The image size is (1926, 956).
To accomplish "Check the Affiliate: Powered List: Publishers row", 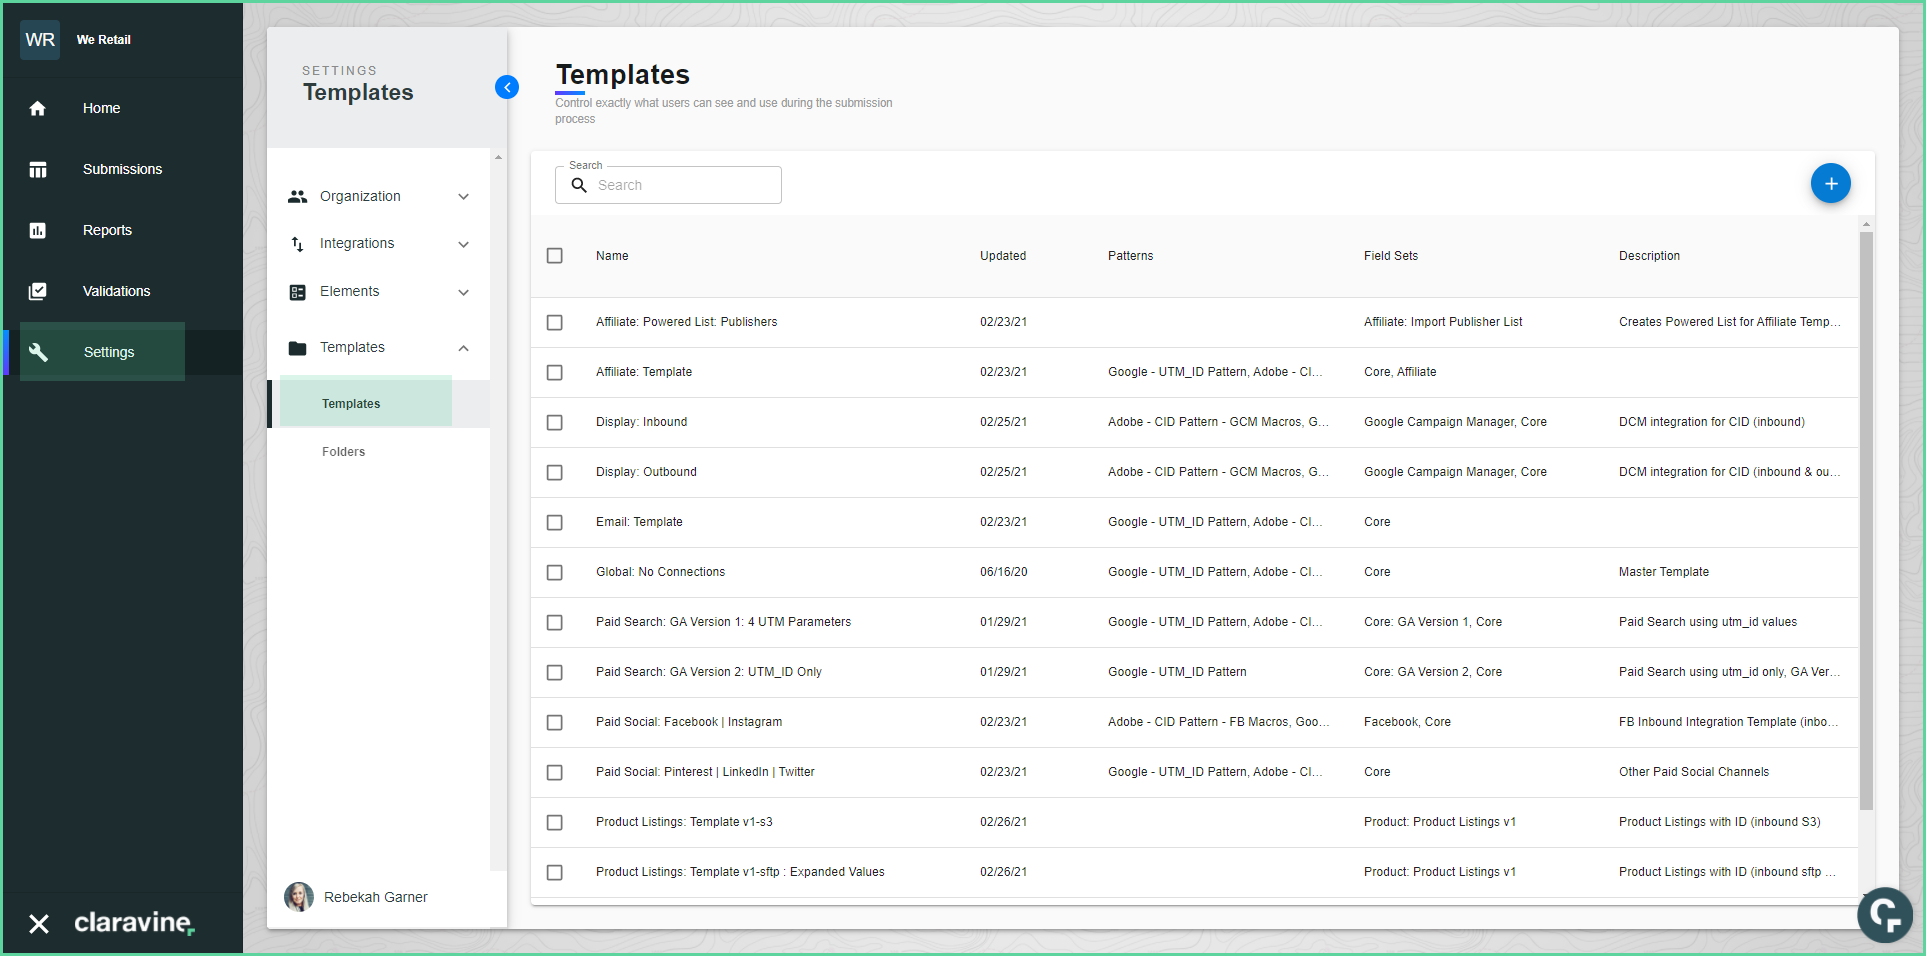I will coord(555,322).
